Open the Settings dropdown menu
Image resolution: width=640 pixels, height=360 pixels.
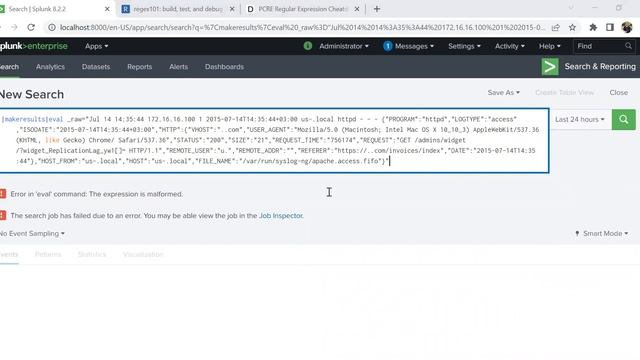click(464, 46)
